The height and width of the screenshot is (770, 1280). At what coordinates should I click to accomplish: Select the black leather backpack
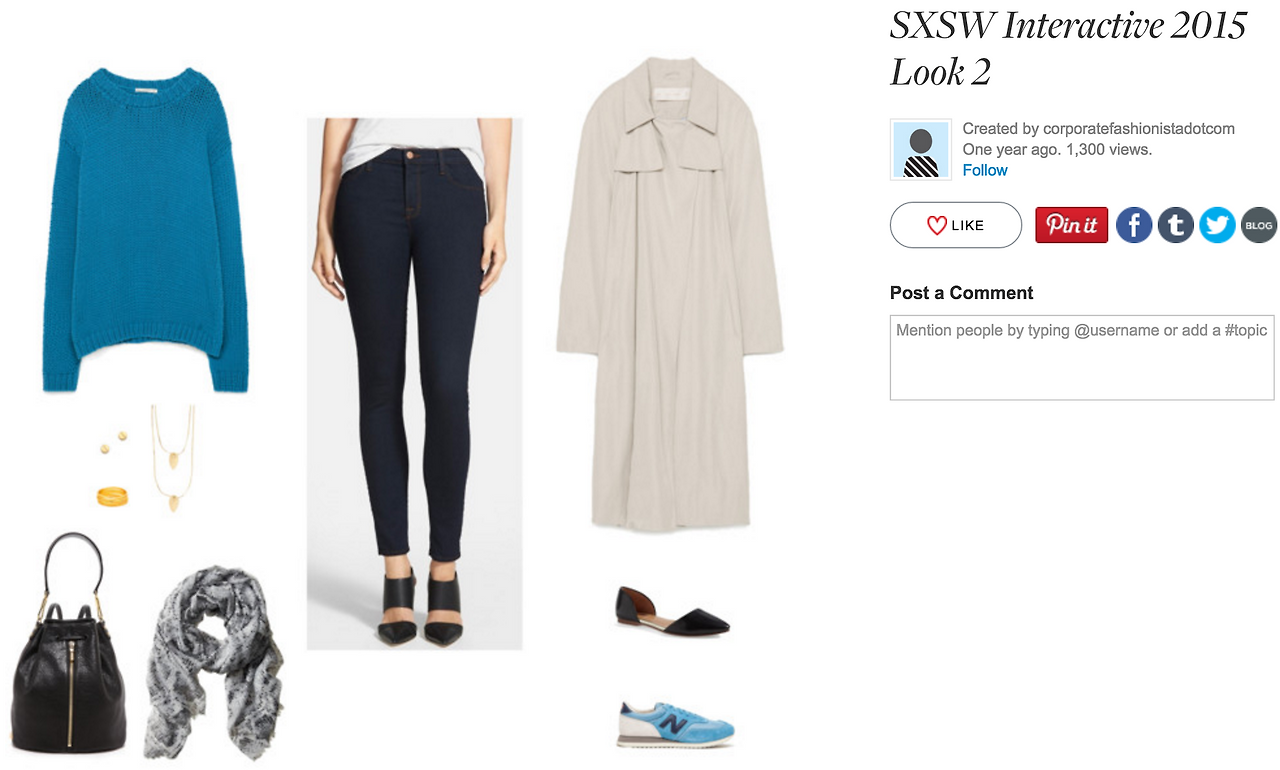[x=69, y=643]
